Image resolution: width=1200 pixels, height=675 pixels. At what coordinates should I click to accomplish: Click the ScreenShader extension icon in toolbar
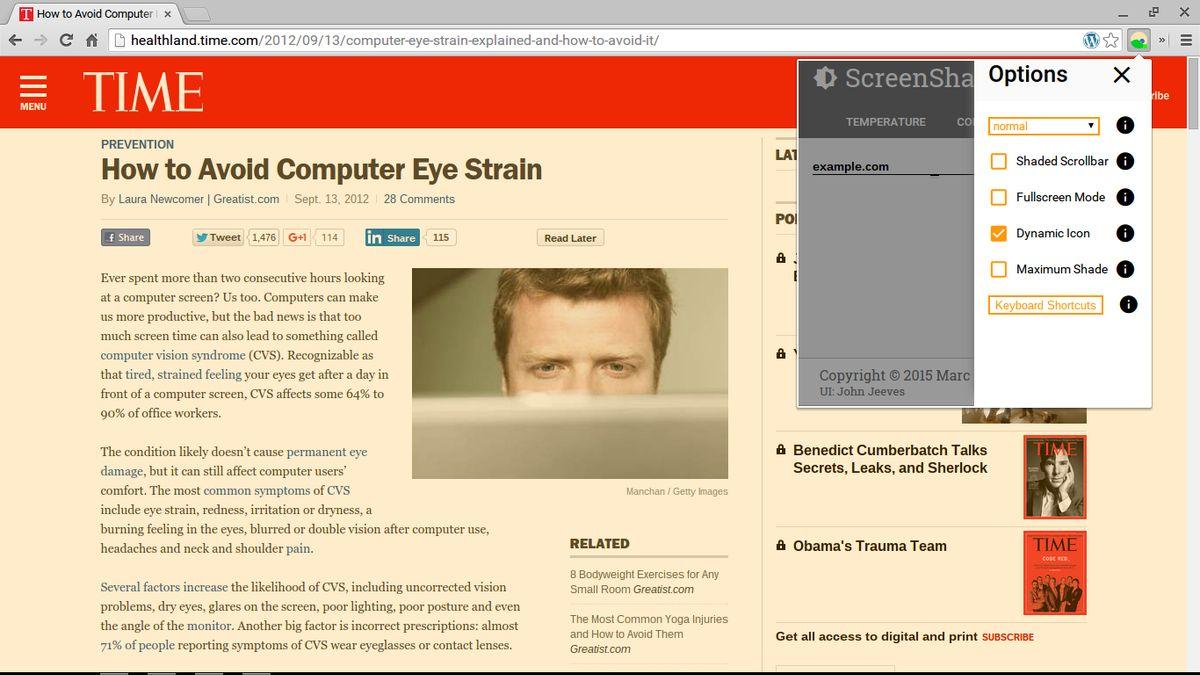(x=1138, y=40)
